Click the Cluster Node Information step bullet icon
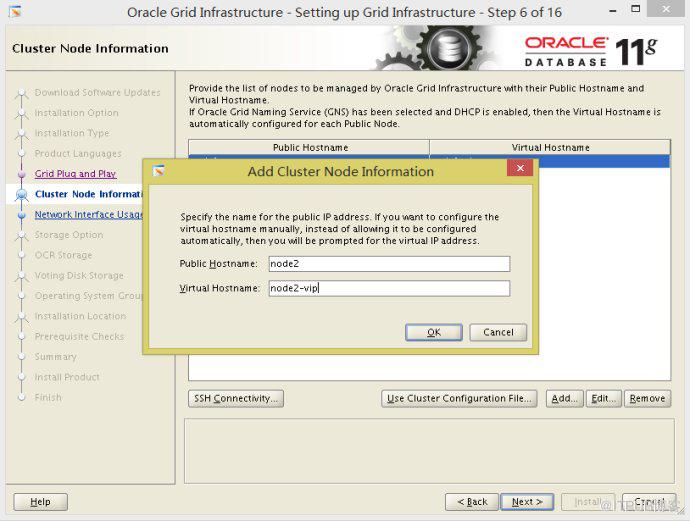Screen dimensions: 690x521 tap(21, 194)
